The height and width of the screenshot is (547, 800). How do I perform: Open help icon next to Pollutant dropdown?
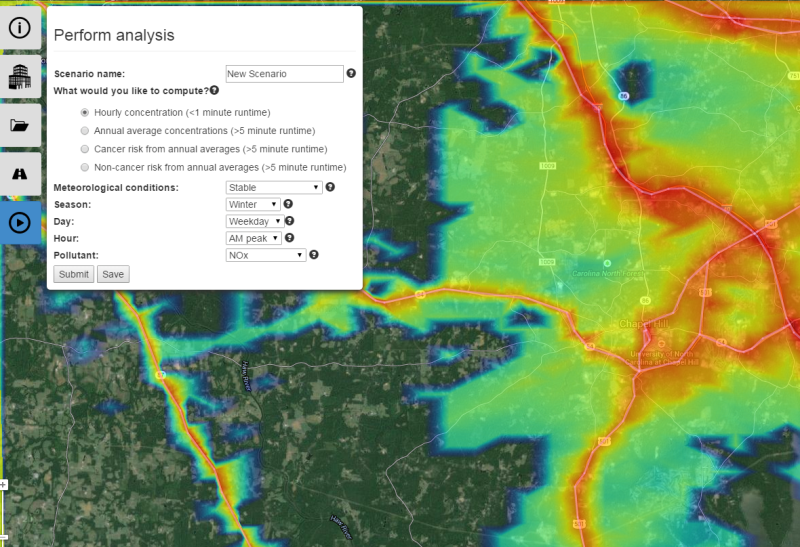313,255
